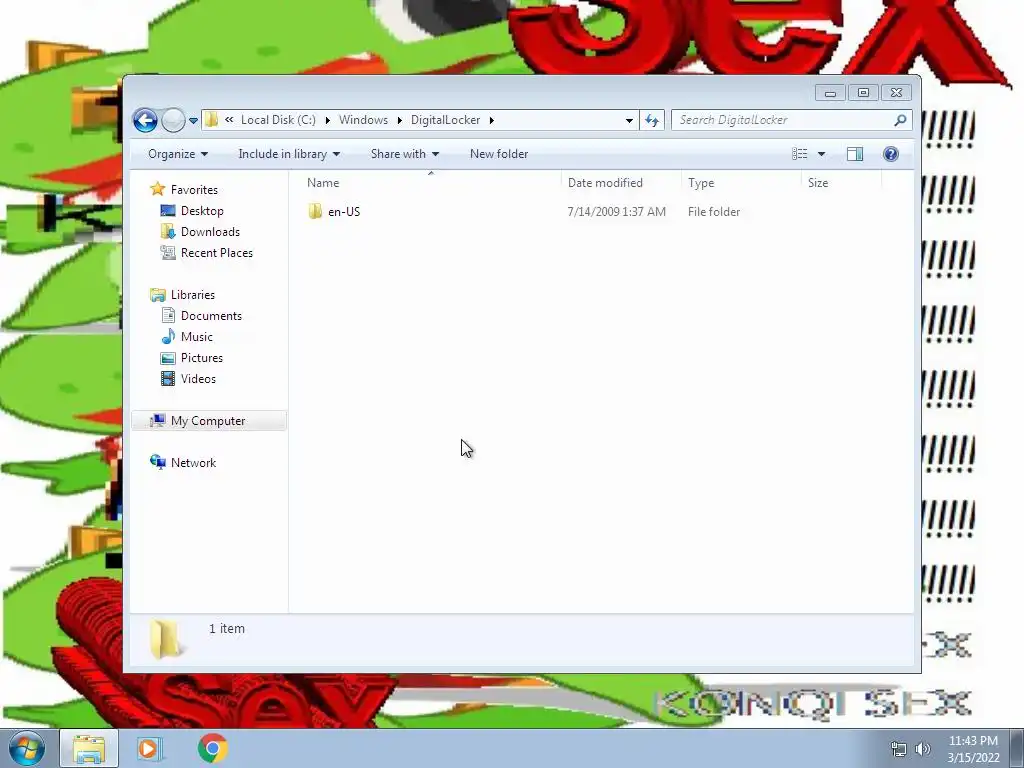This screenshot has width=1024, height=768.
Task: Open Include in library menu
Action: click(x=289, y=154)
